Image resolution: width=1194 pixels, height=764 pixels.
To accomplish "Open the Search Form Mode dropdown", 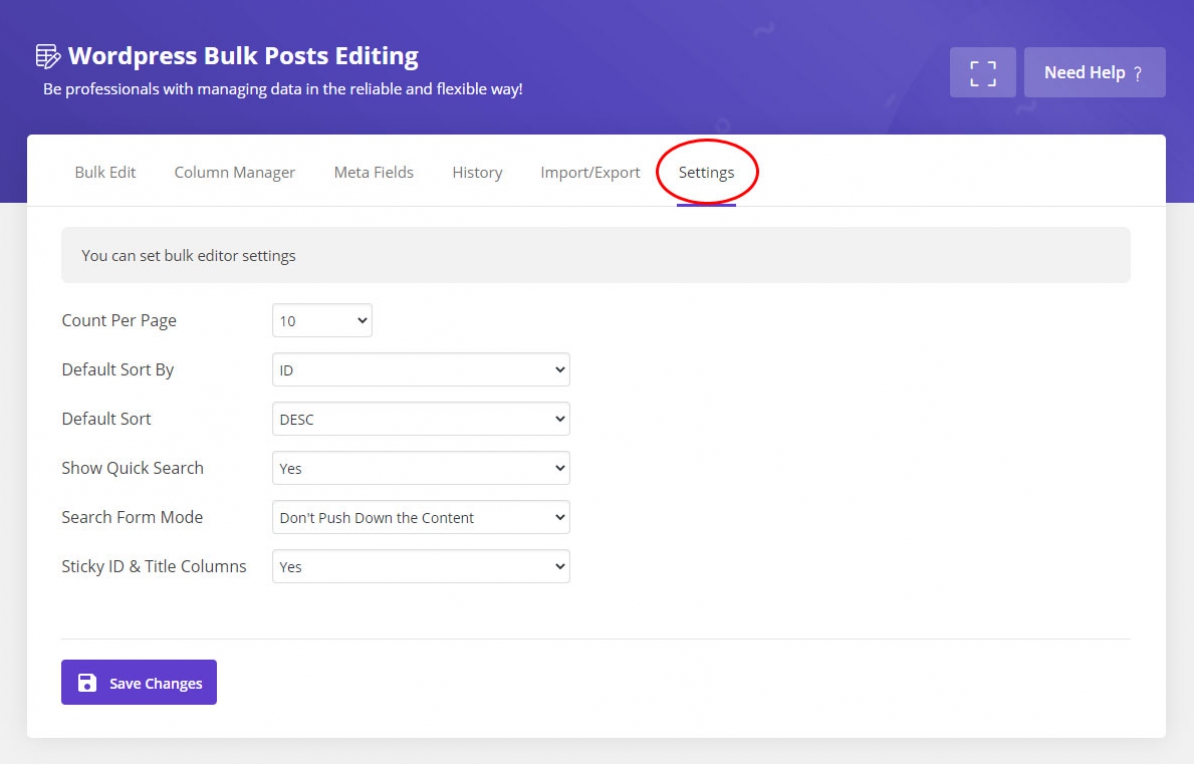I will pos(420,517).
